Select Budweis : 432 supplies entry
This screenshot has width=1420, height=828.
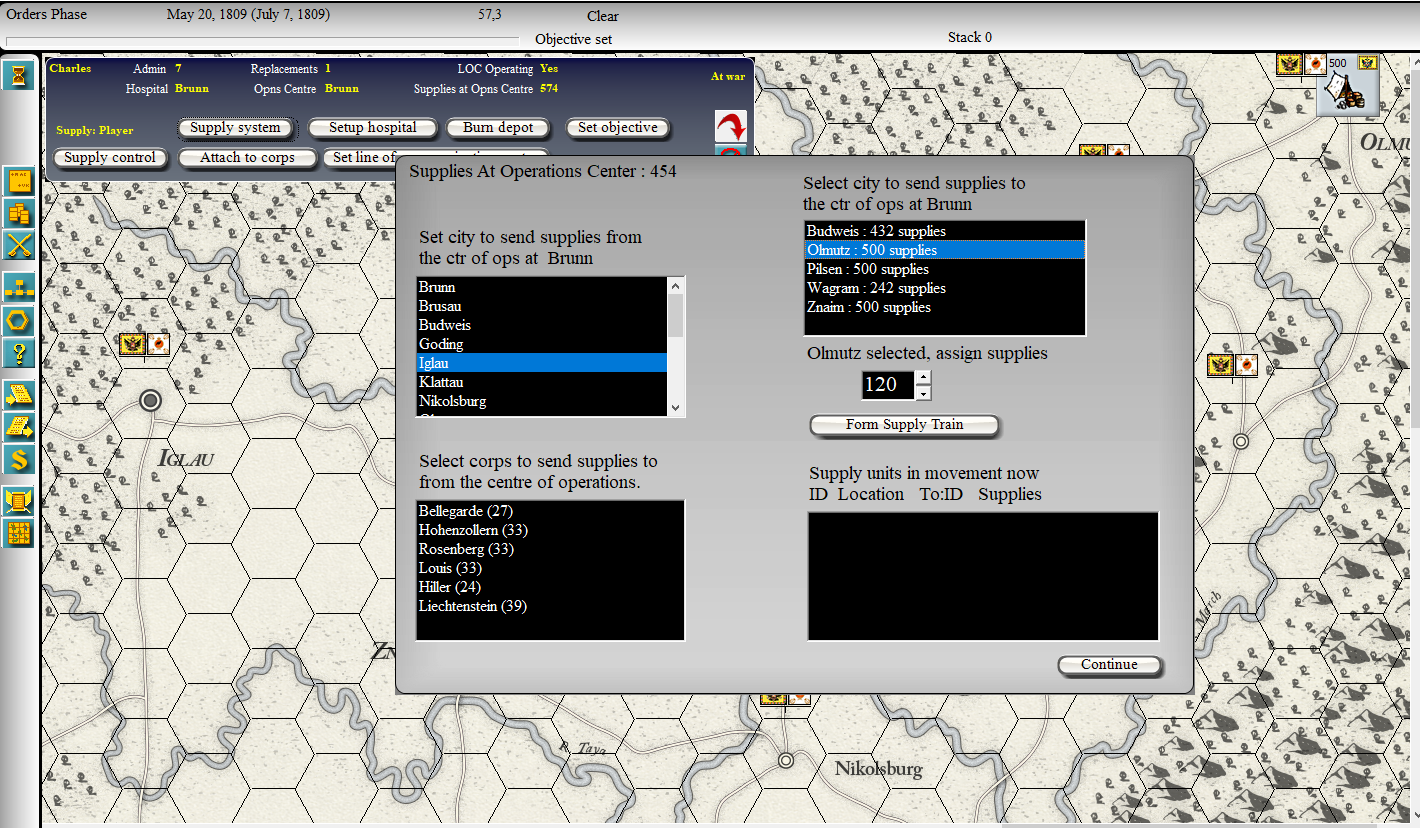[x=945, y=231]
